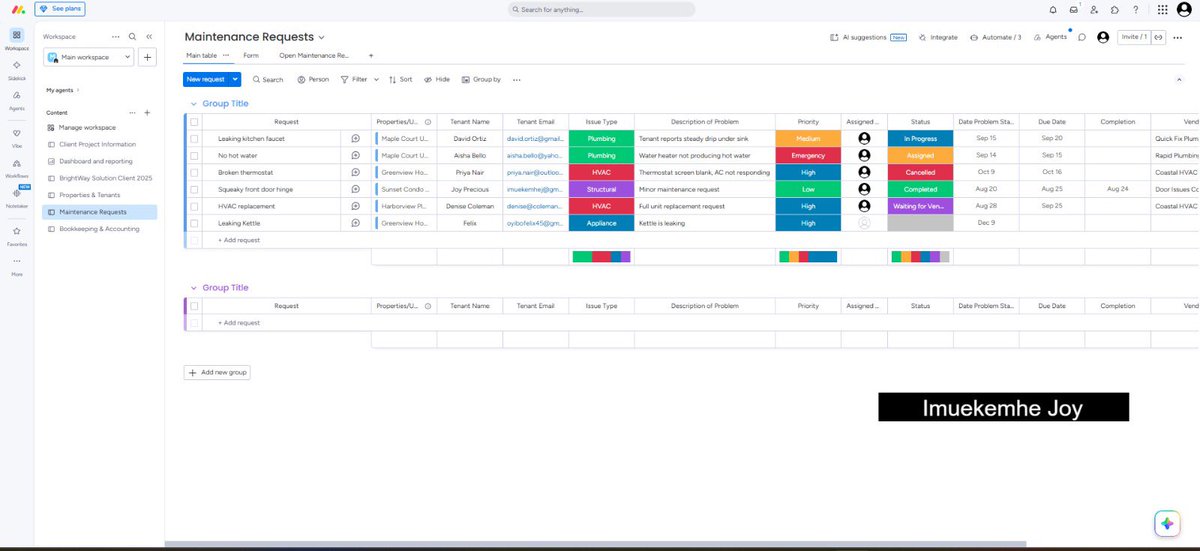Open Dashboard and reporting
The image size is (1200, 551).
(x=95, y=161)
